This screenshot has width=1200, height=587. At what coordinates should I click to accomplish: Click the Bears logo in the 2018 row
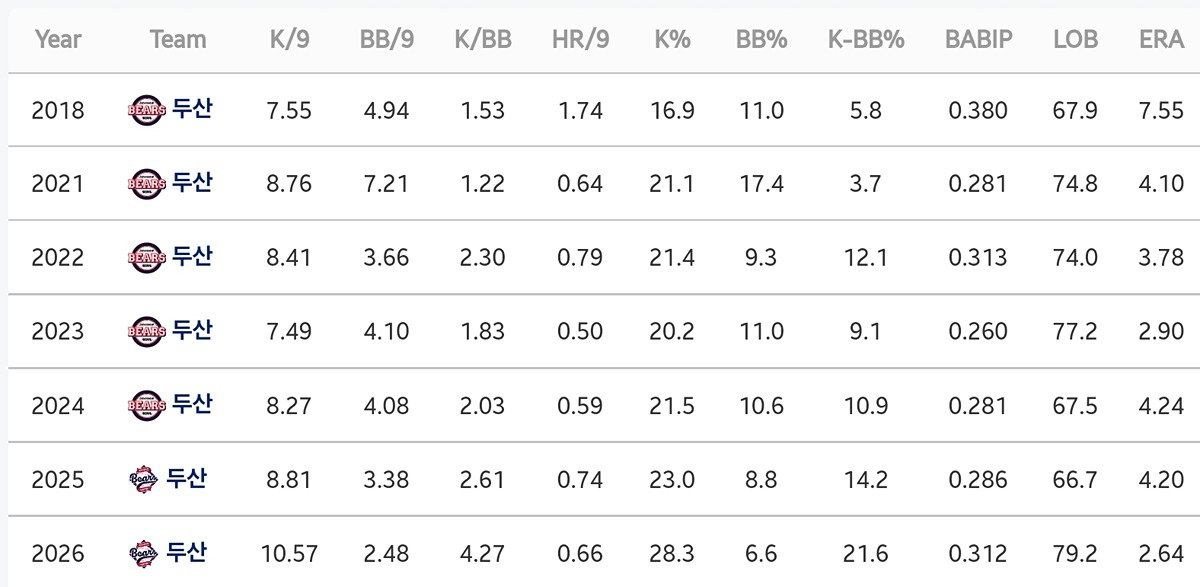147,110
